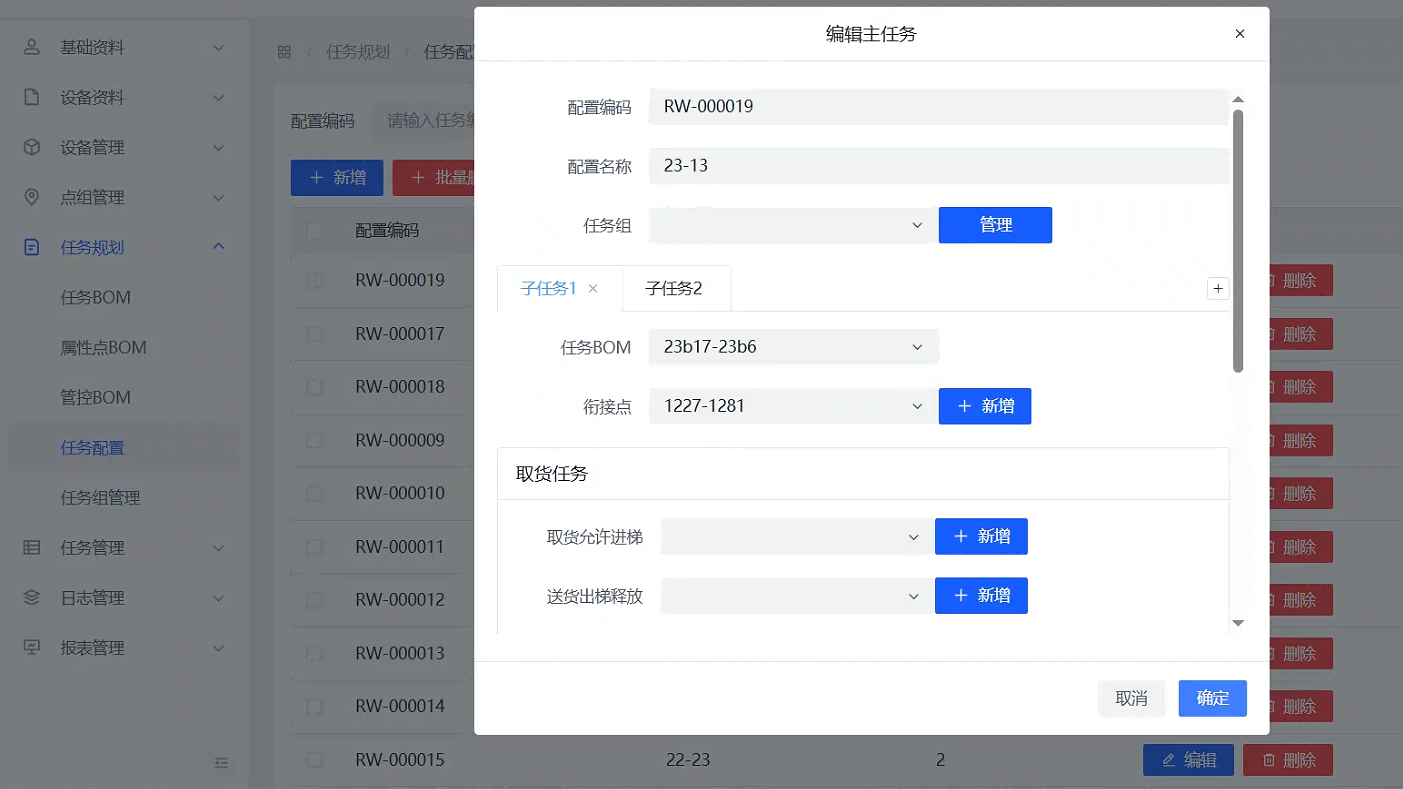Viewport: 1403px width, 789px height.
Task: Check the select-all checkbox in table header
Action: 314,230
